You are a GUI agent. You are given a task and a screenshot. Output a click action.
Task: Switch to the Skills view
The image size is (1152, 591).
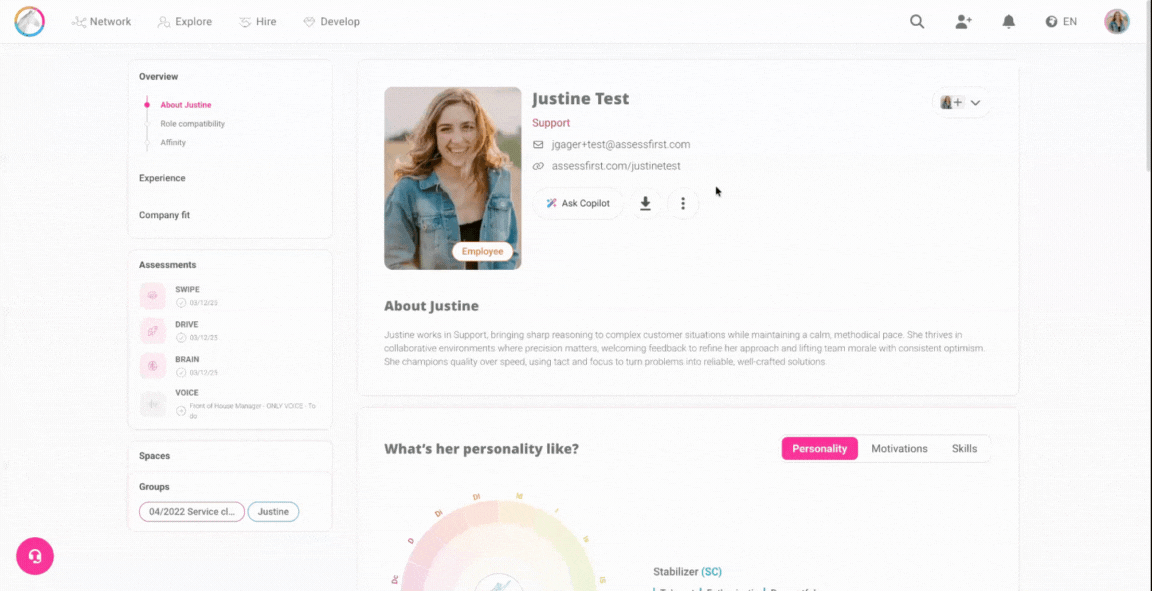[x=964, y=448]
